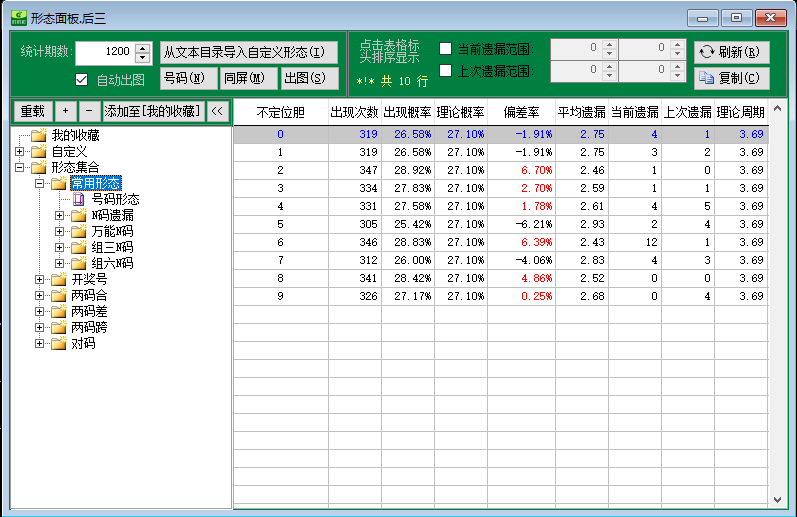Open the 我的收藏 folder
Screen dimensions: 797x517
75,135
